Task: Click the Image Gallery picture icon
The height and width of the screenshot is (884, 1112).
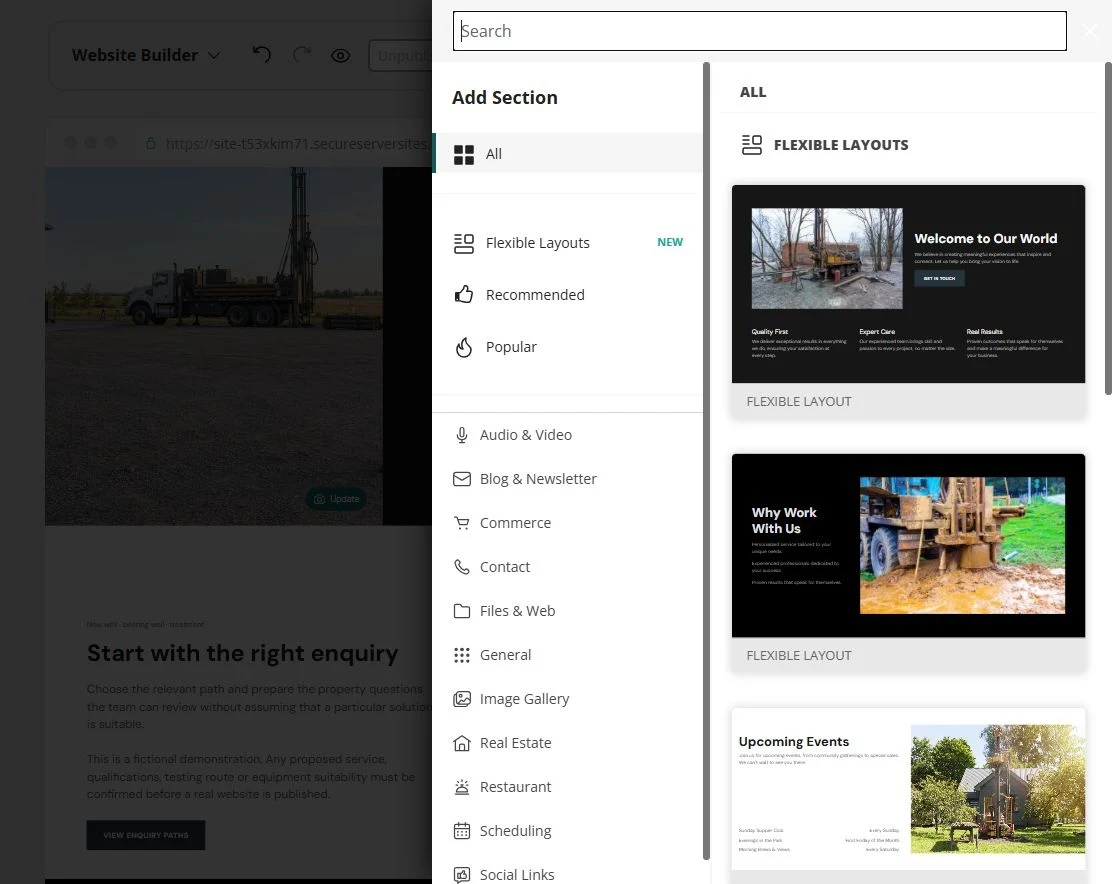Action: coord(462,699)
